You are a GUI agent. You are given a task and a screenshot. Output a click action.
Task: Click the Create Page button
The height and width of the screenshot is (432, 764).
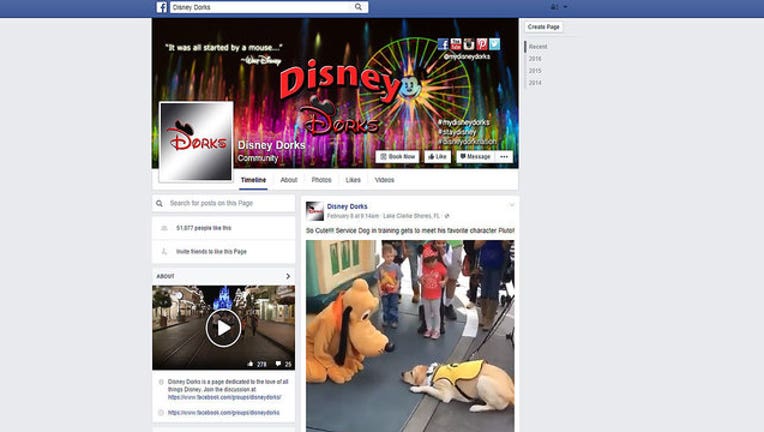543,27
